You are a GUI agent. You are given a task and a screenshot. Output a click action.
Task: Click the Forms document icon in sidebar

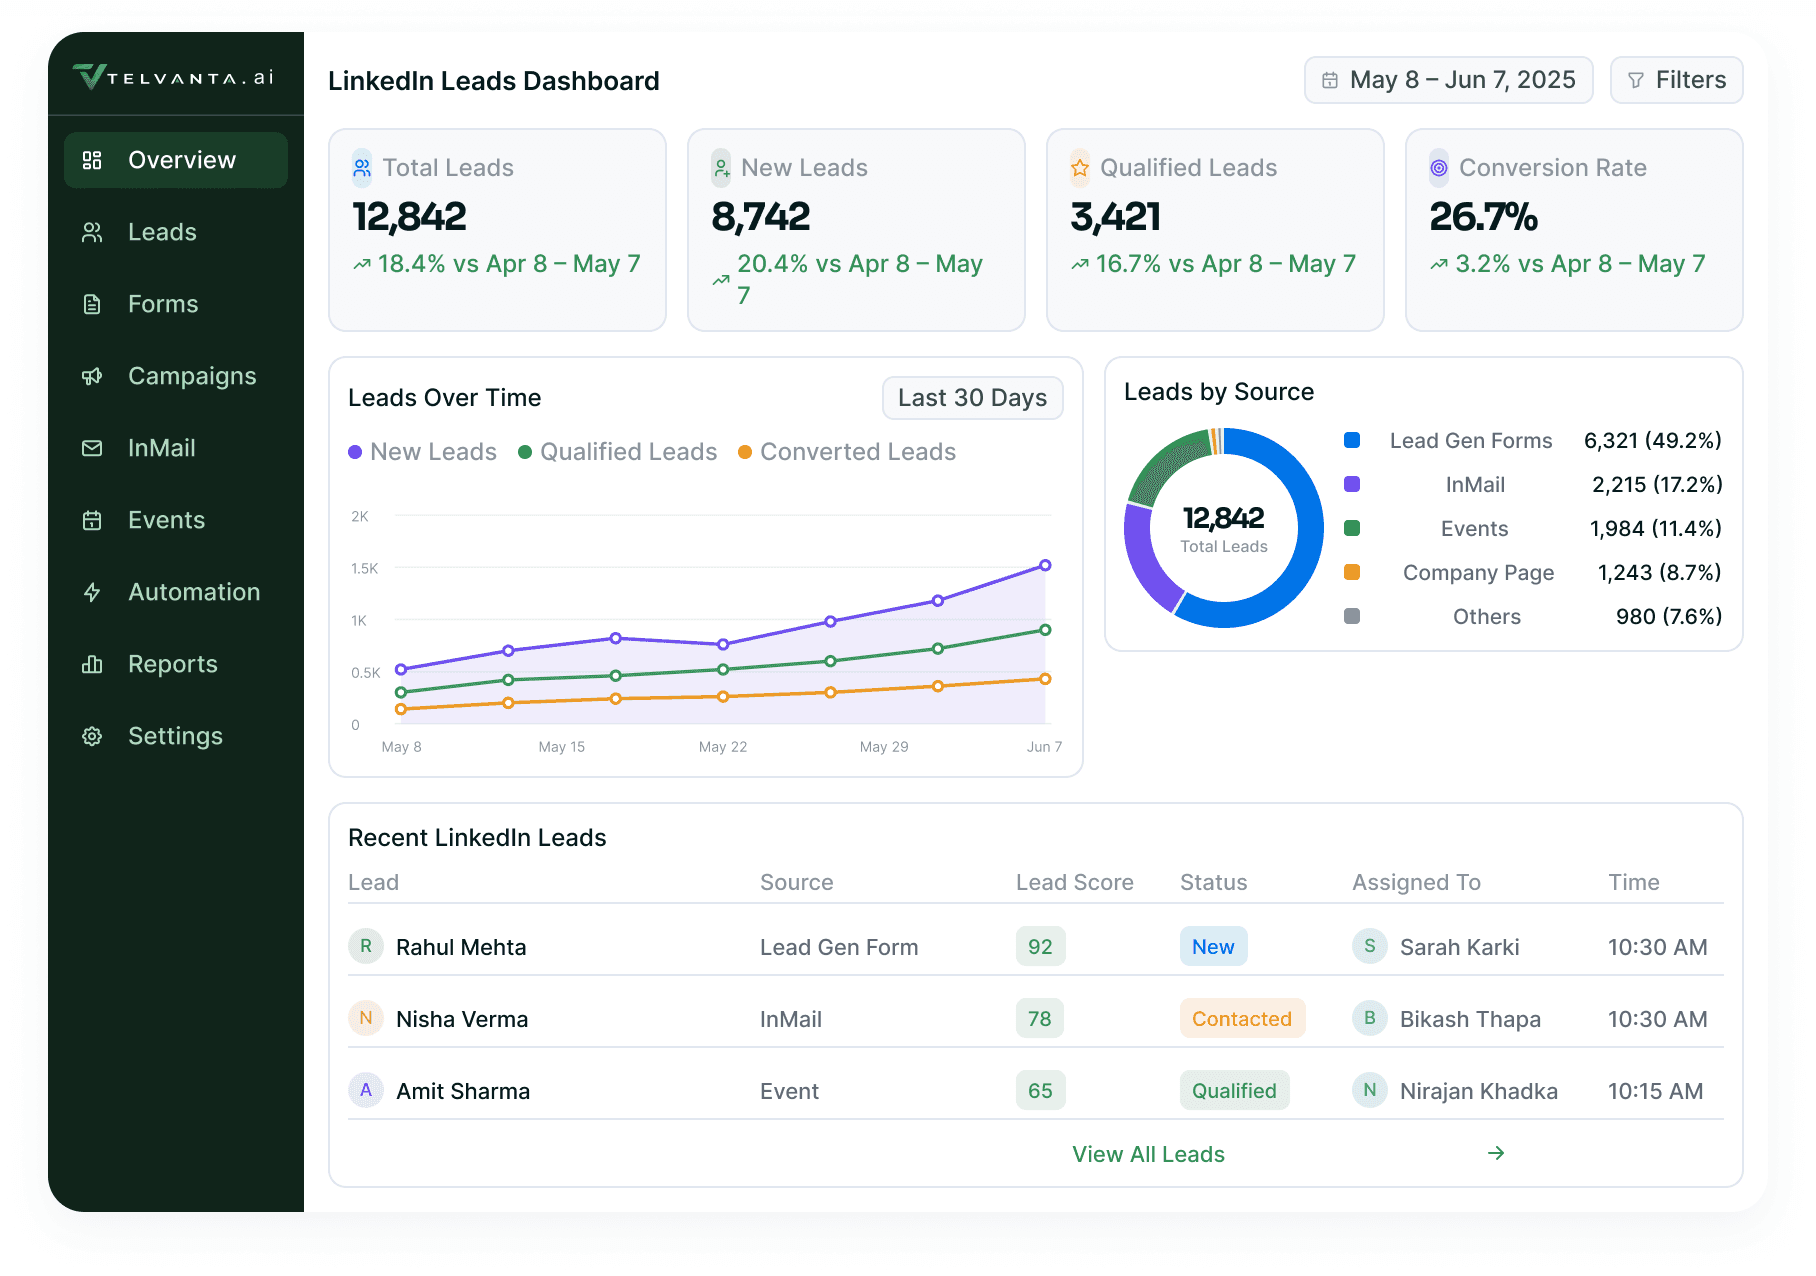pyautogui.click(x=92, y=304)
